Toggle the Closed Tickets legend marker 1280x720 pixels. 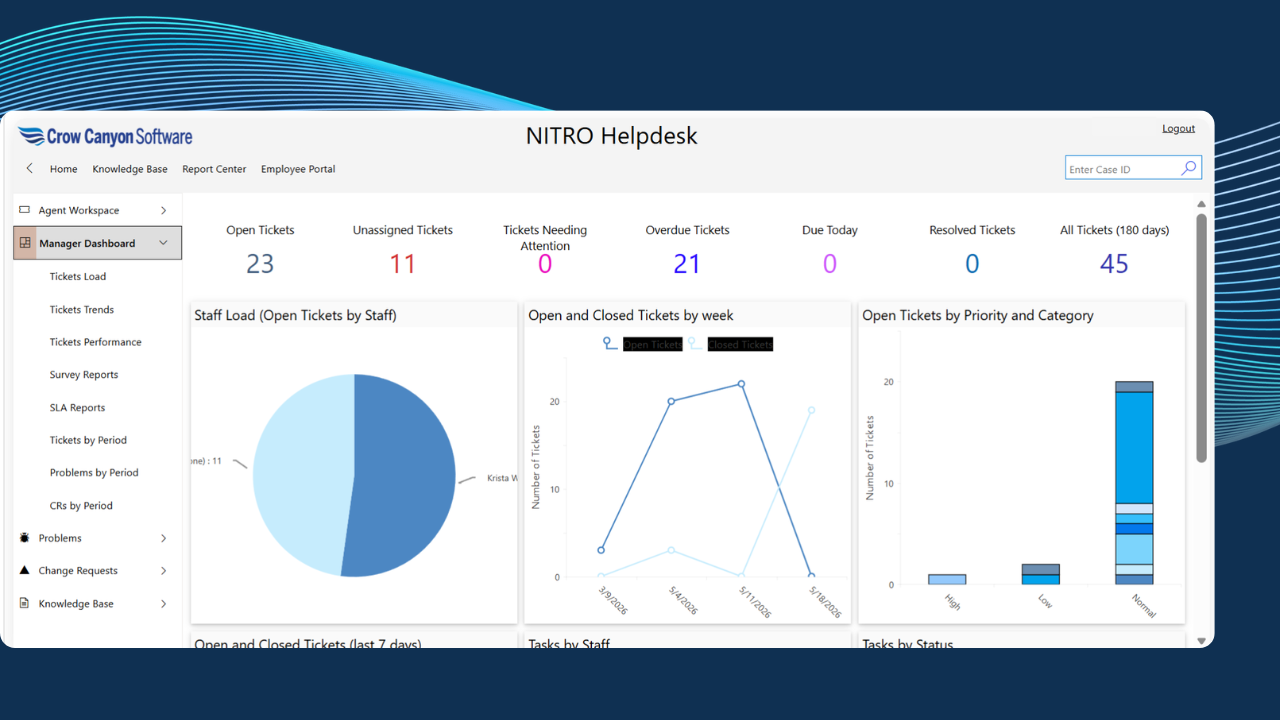click(695, 344)
